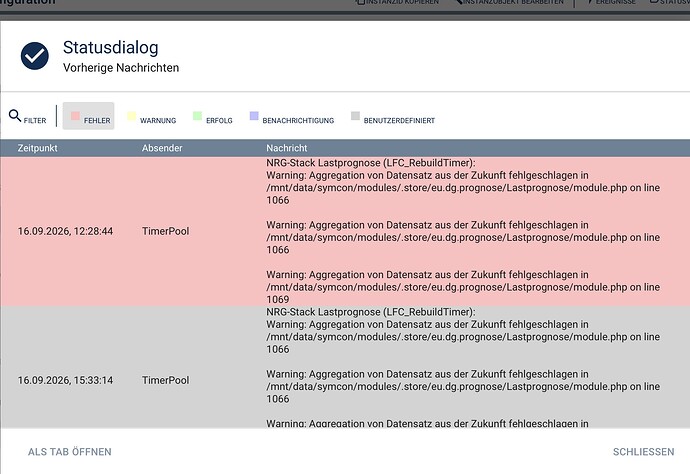Click the line number 1069 in red row
Viewport: 690px width, 474px height.
click(278, 299)
